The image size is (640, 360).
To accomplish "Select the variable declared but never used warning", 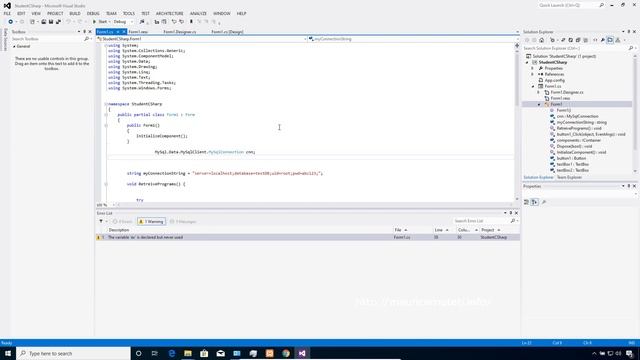I will [x=308, y=238].
